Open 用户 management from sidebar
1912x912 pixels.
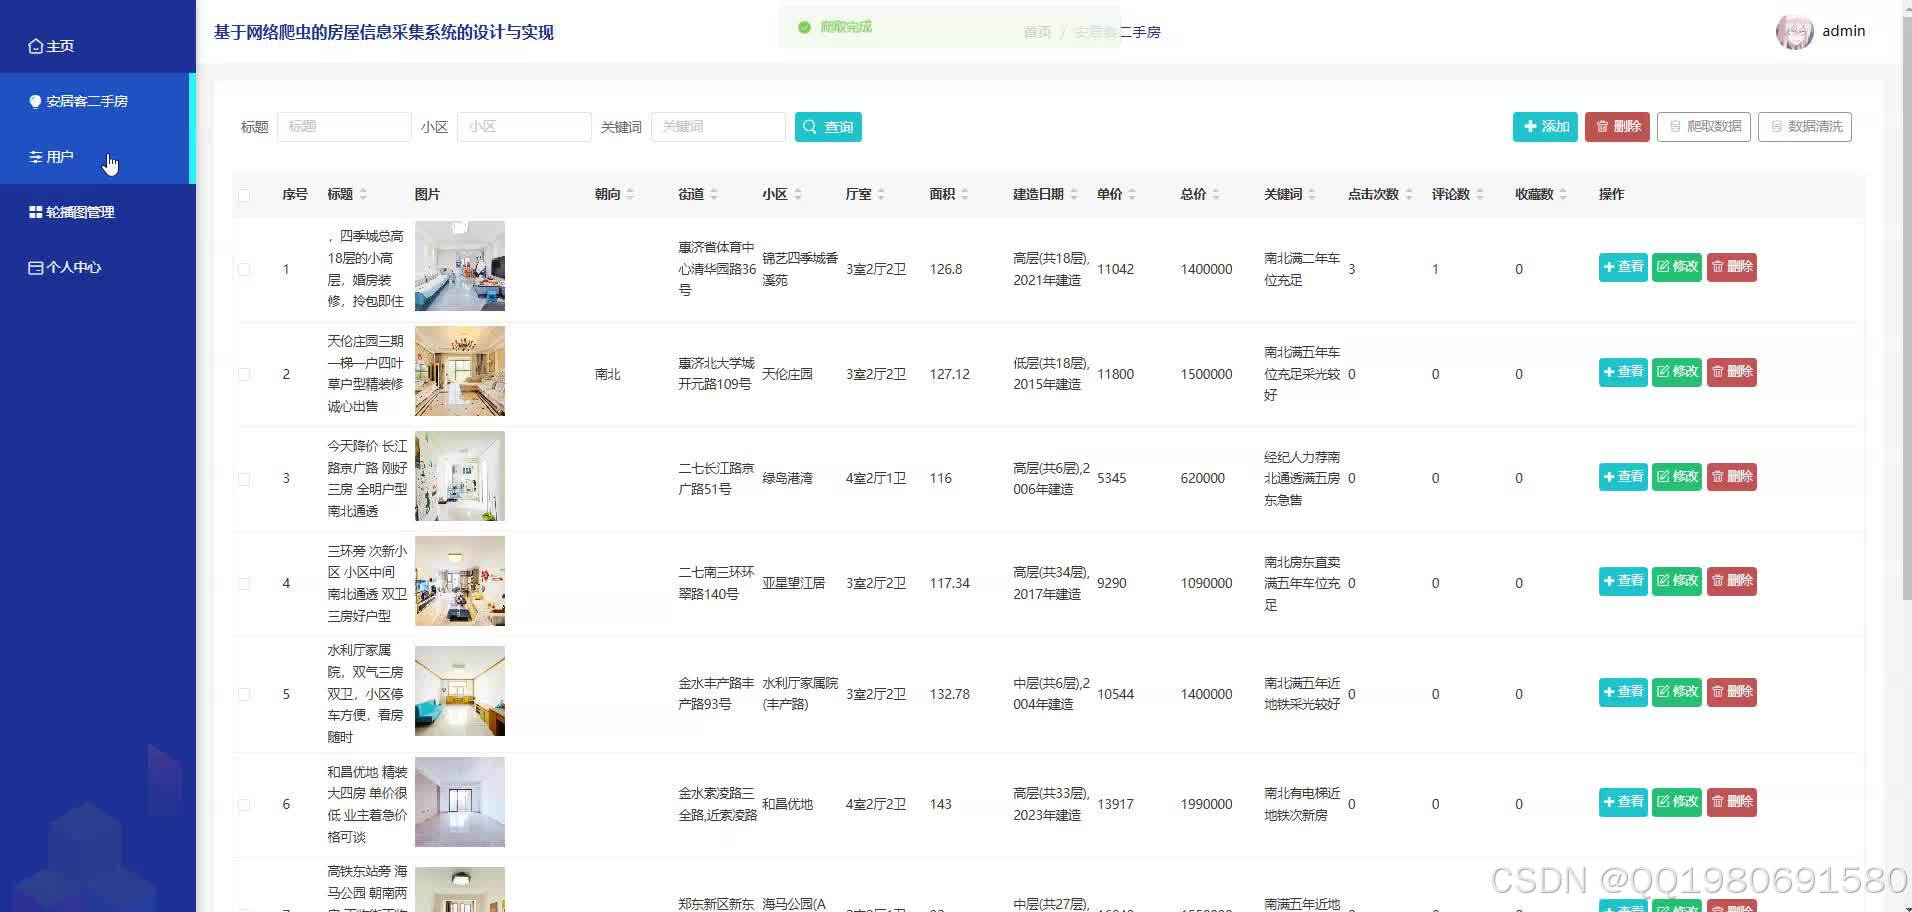pyautogui.click(x=57, y=156)
